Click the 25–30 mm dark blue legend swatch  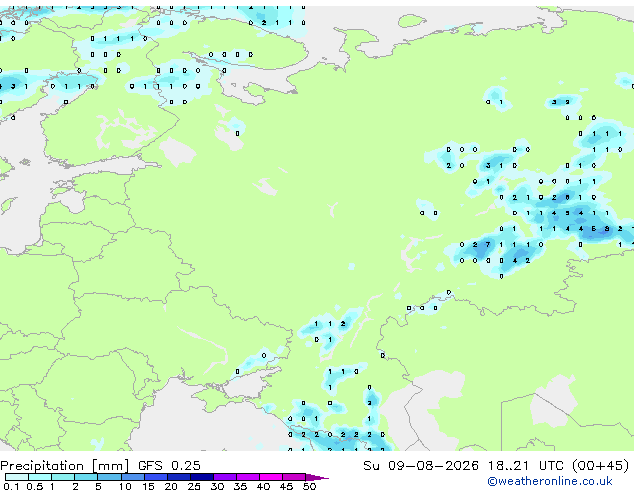pyautogui.click(x=202, y=477)
